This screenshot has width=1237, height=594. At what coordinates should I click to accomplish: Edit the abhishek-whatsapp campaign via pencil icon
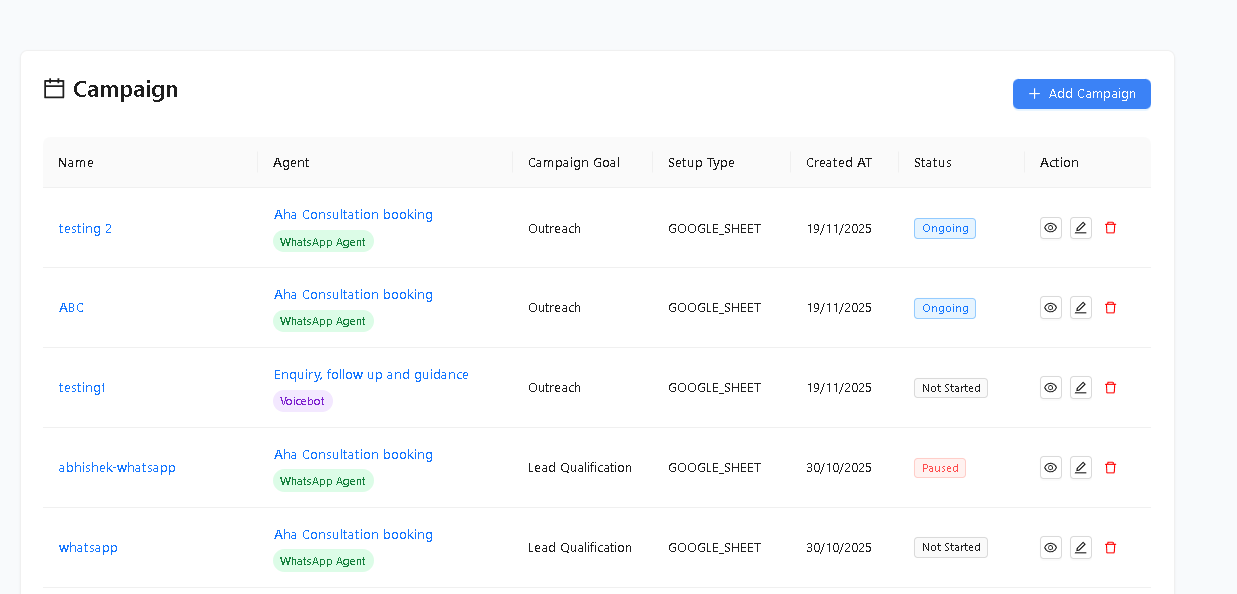pos(1080,468)
